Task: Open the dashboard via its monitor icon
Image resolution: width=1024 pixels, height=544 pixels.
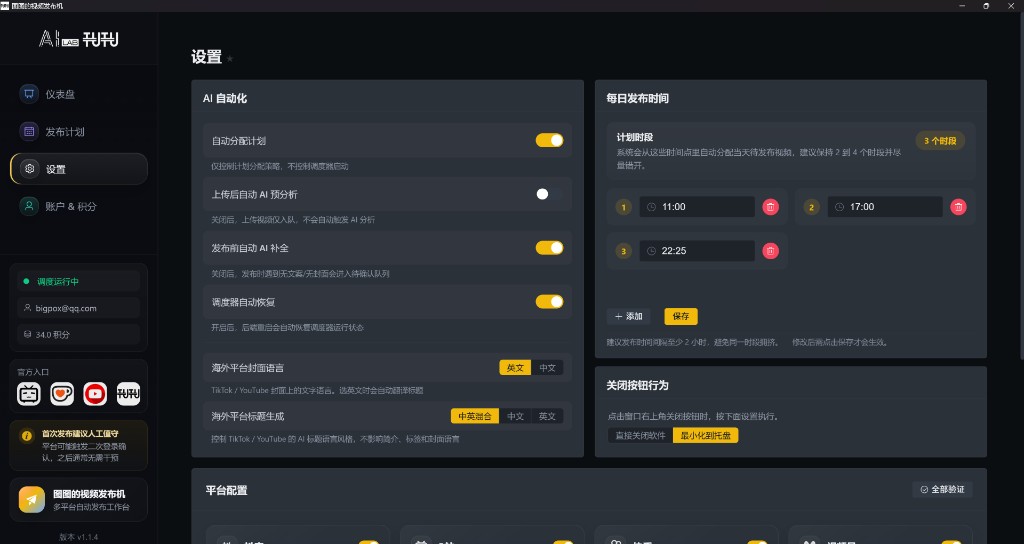Action: click(x=29, y=94)
